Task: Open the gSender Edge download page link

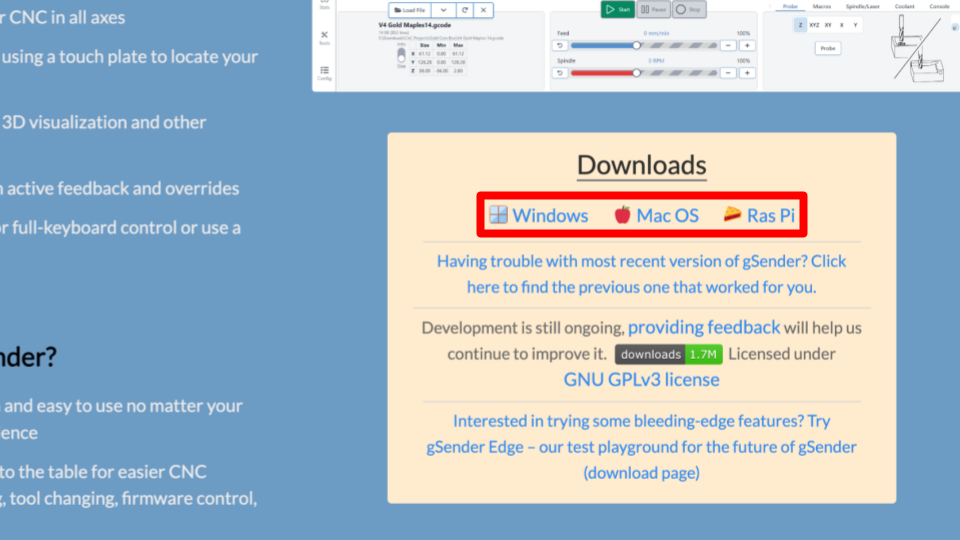Action: pos(642,447)
